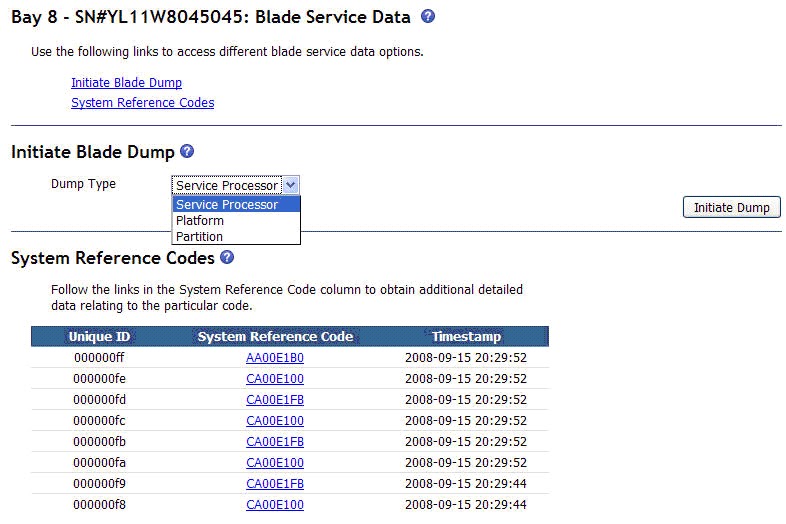Viewport: 786px width, 524px height.
Task: Follow the Initiate Blade Dump link
Action: pyautogui.click(x=126, y=83)
